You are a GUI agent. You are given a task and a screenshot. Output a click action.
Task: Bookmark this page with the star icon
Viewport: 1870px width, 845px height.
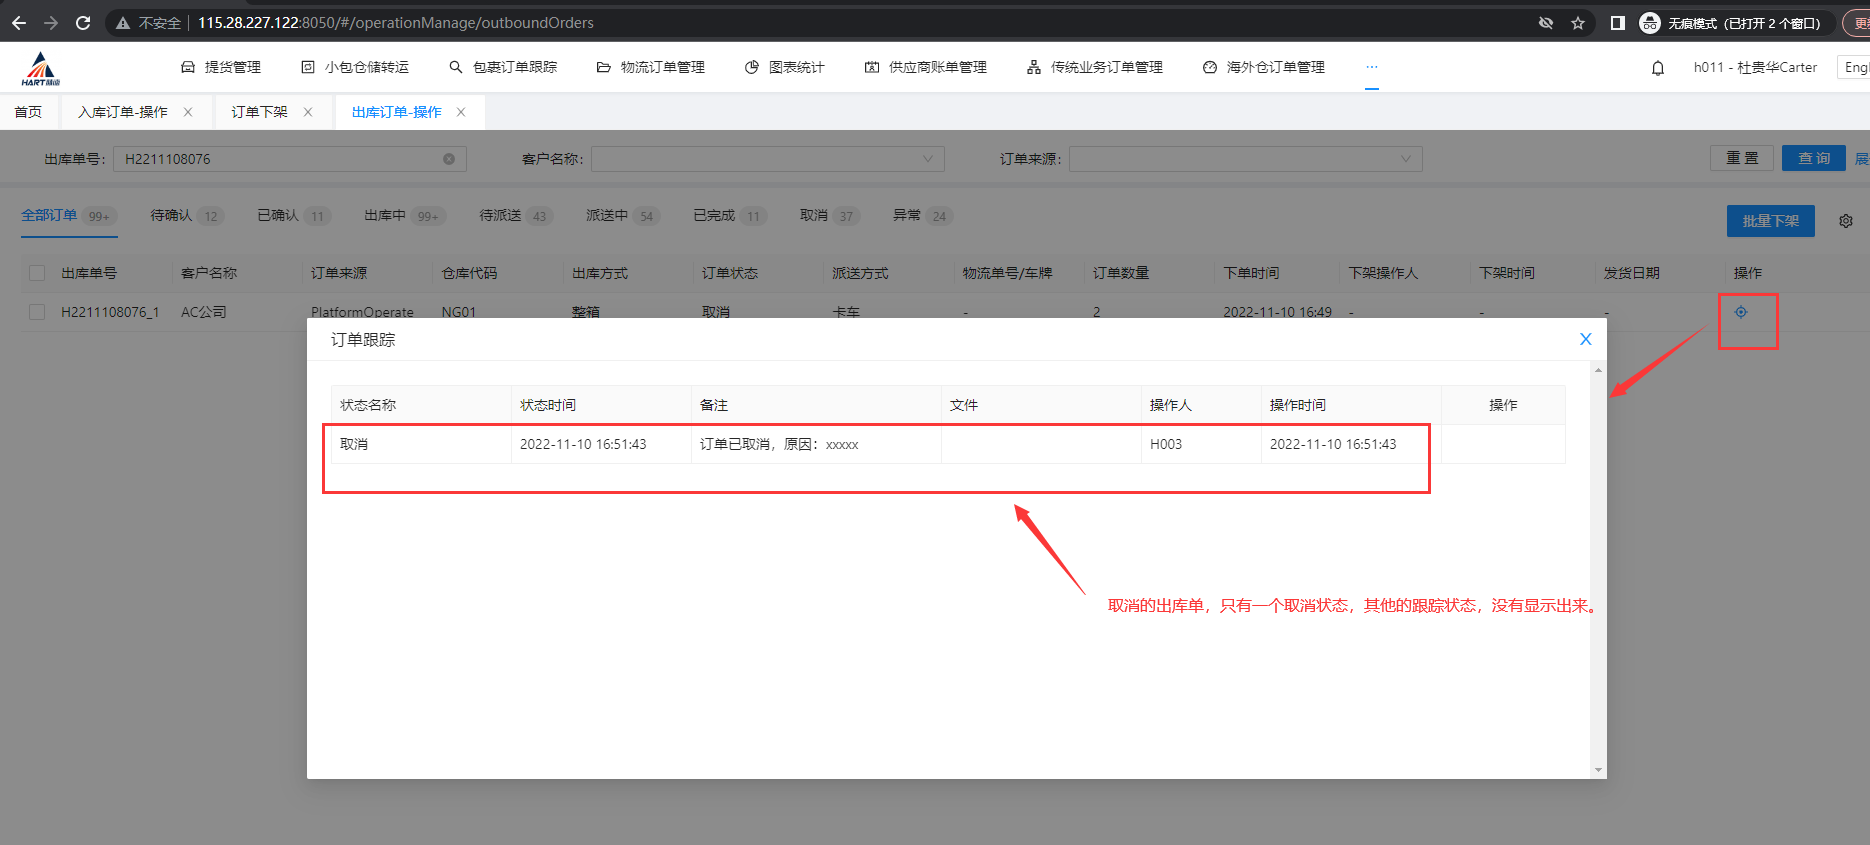pyautogui.click(x=1578, y=23)
